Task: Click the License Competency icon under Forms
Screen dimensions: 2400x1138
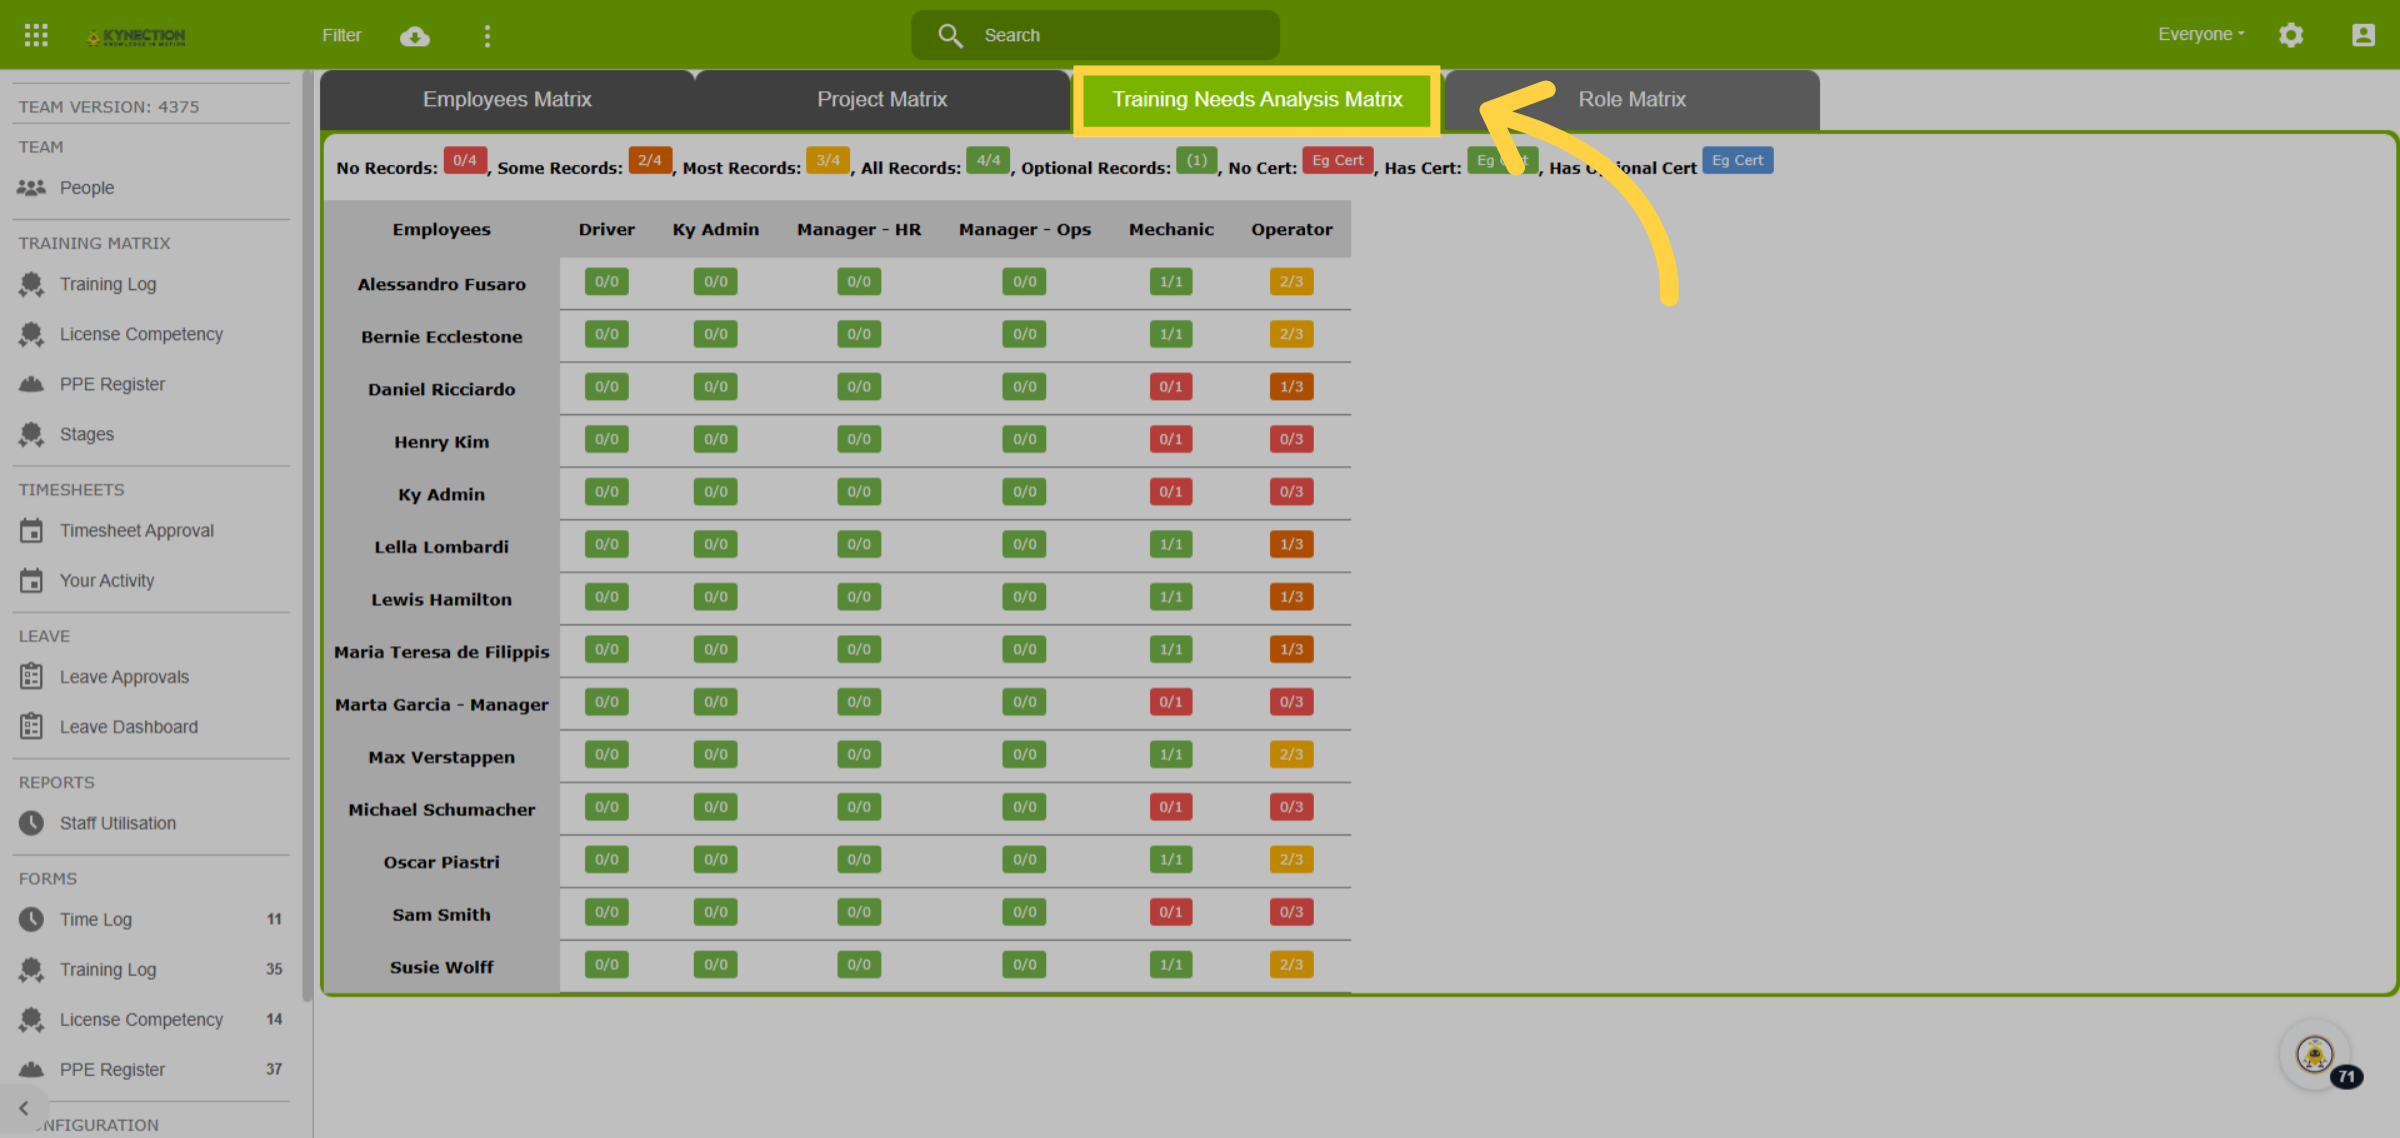Action: point(31,1019)
